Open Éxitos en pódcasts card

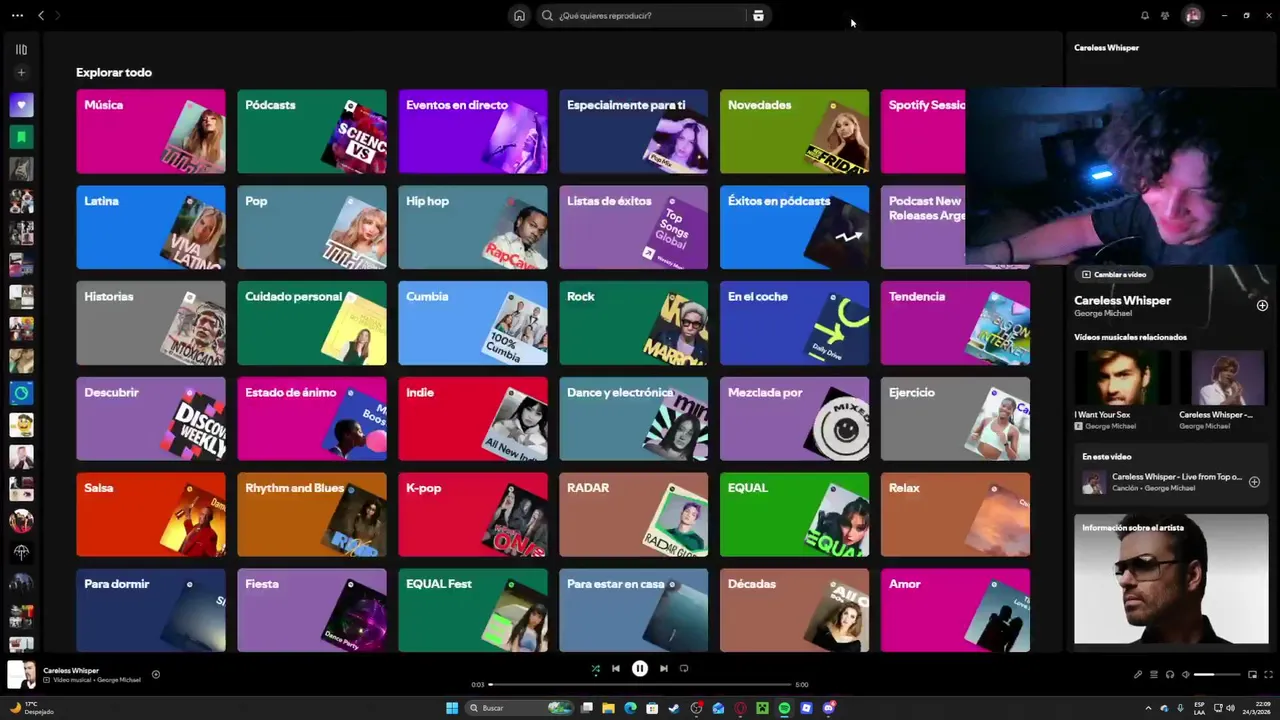click(x=795, y=227)
